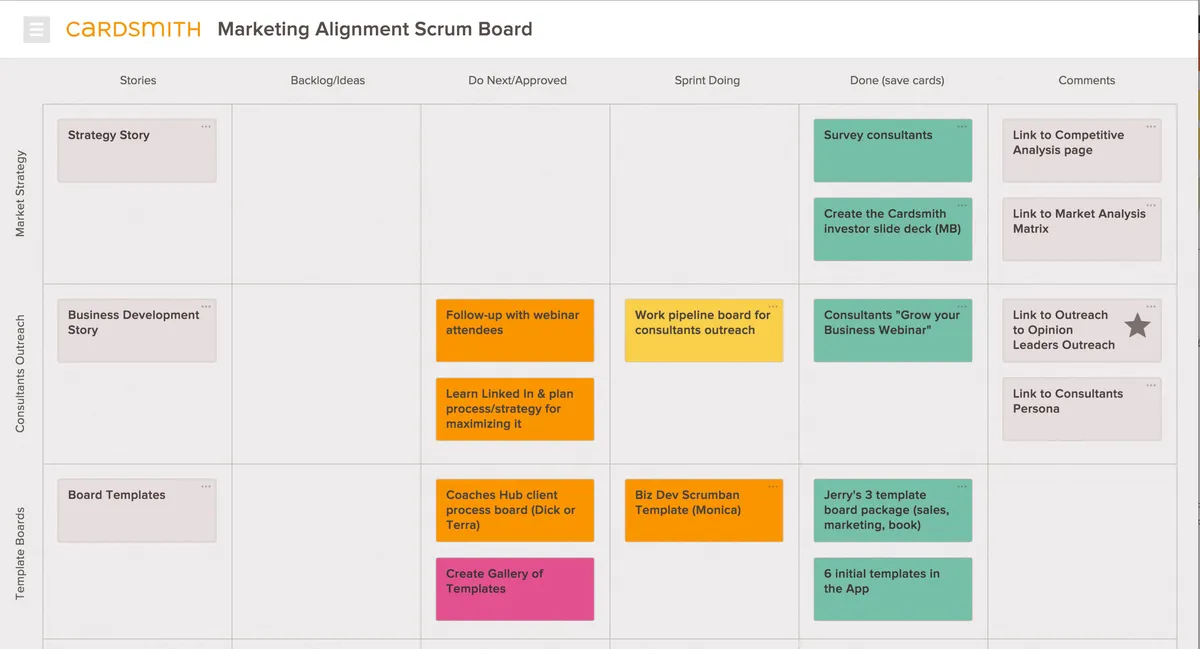The height and width of the screenshot is (649, 1200).
Task: Open ellipsis menu on Consultants Persona card
Action: 1151,385
